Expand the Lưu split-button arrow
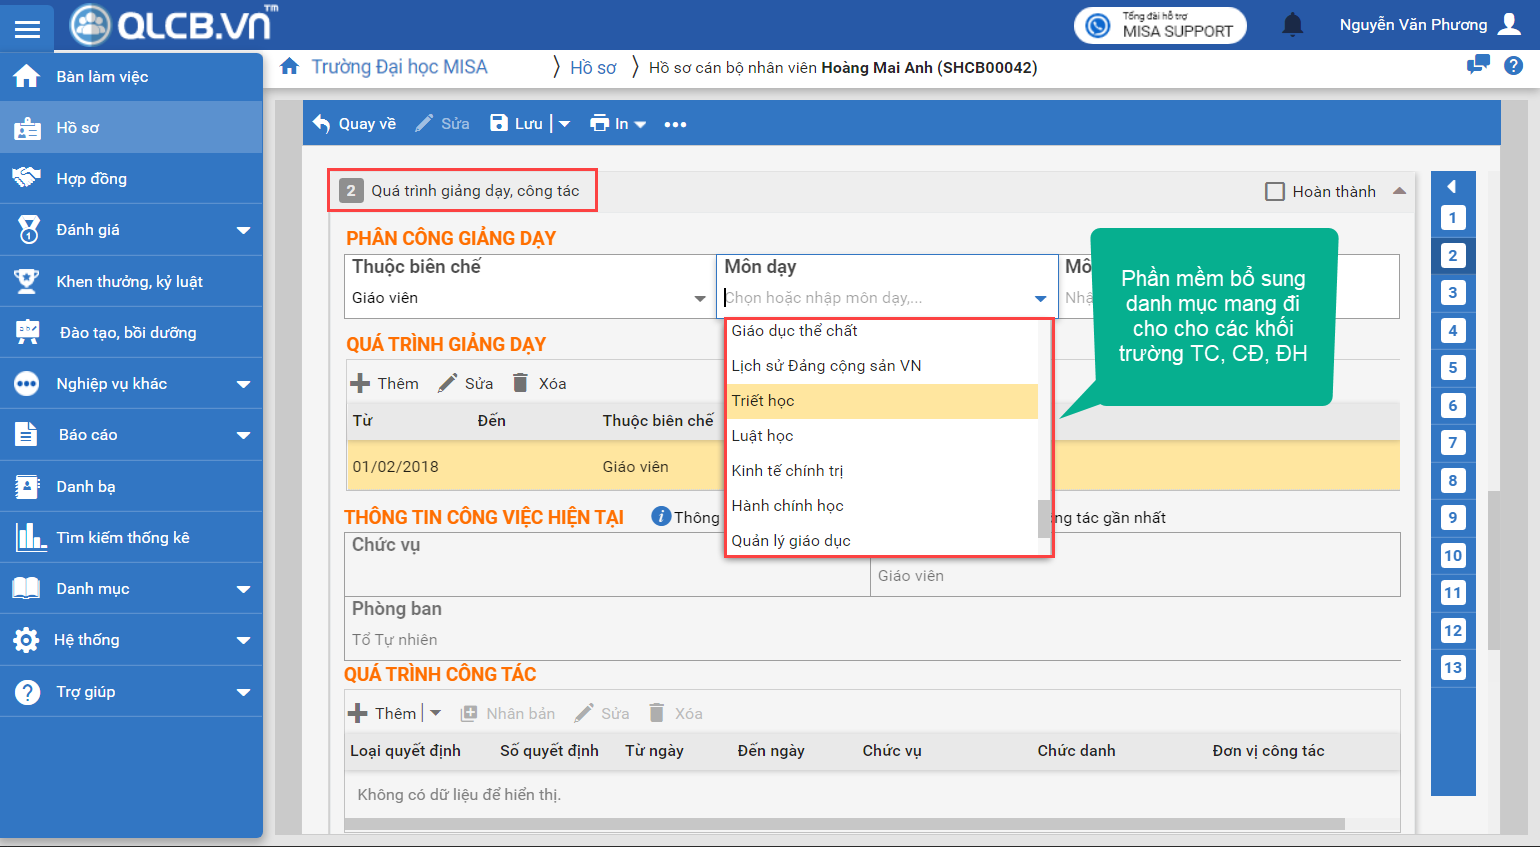 point(564,124)
